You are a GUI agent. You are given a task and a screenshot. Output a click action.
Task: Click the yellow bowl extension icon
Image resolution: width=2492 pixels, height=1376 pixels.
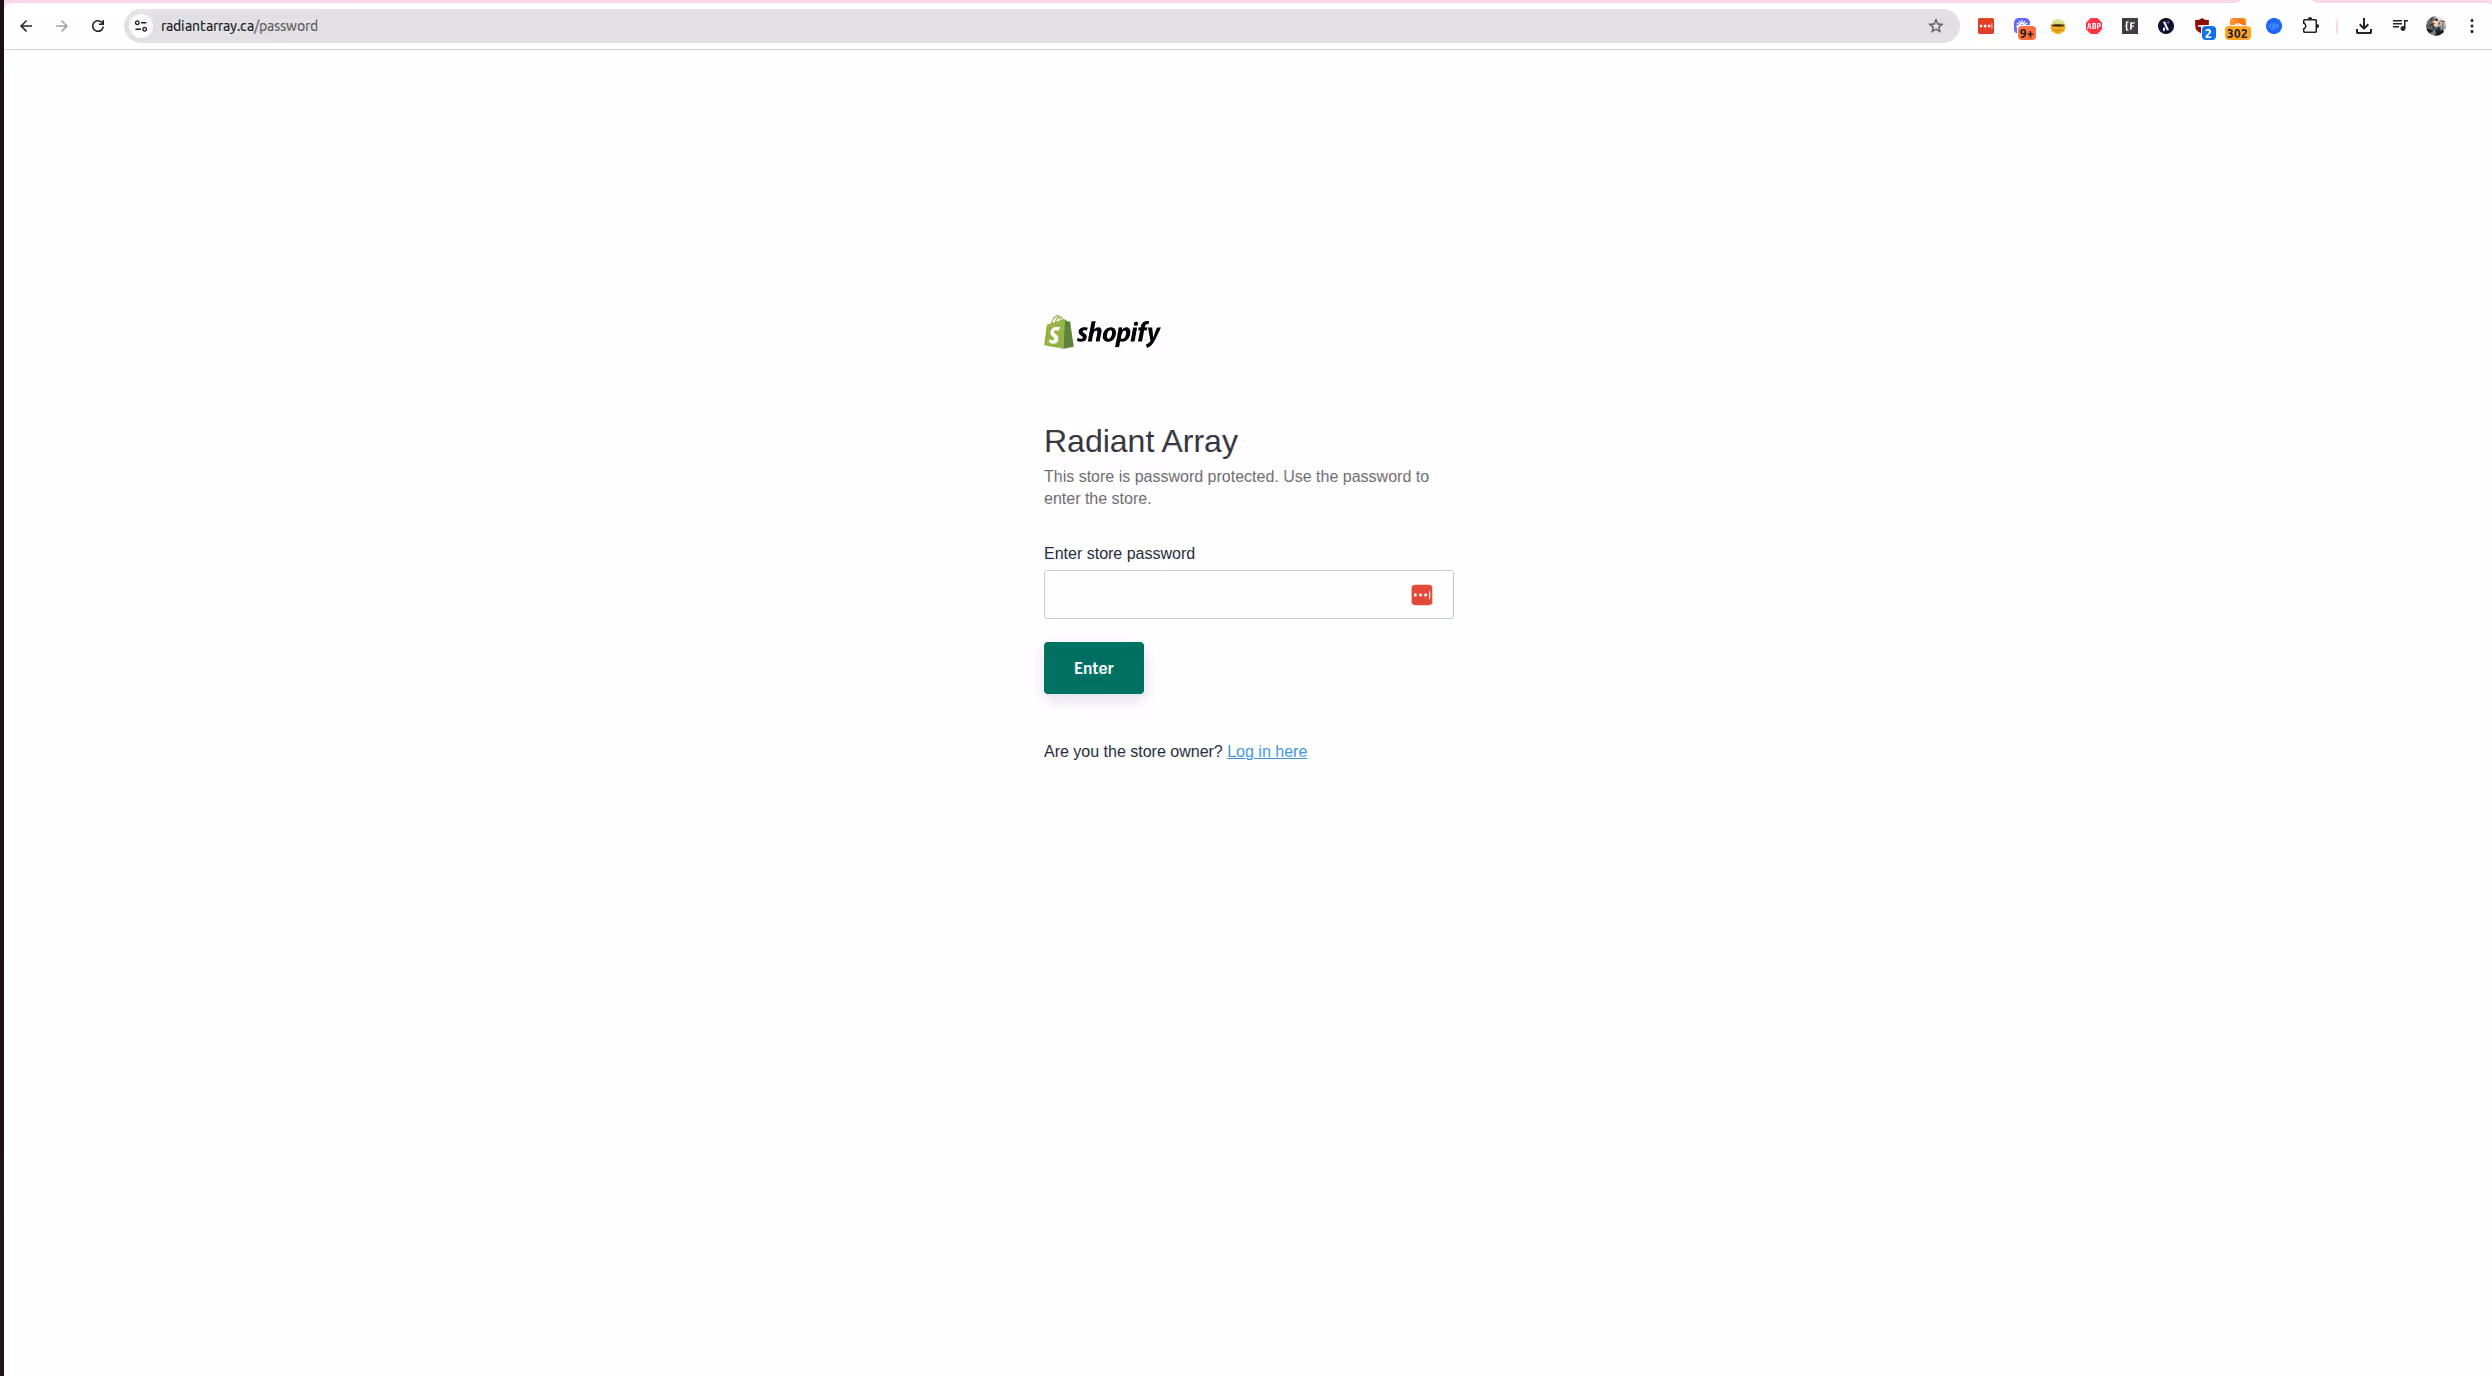pyautogui.click(x=2058, y=26)
